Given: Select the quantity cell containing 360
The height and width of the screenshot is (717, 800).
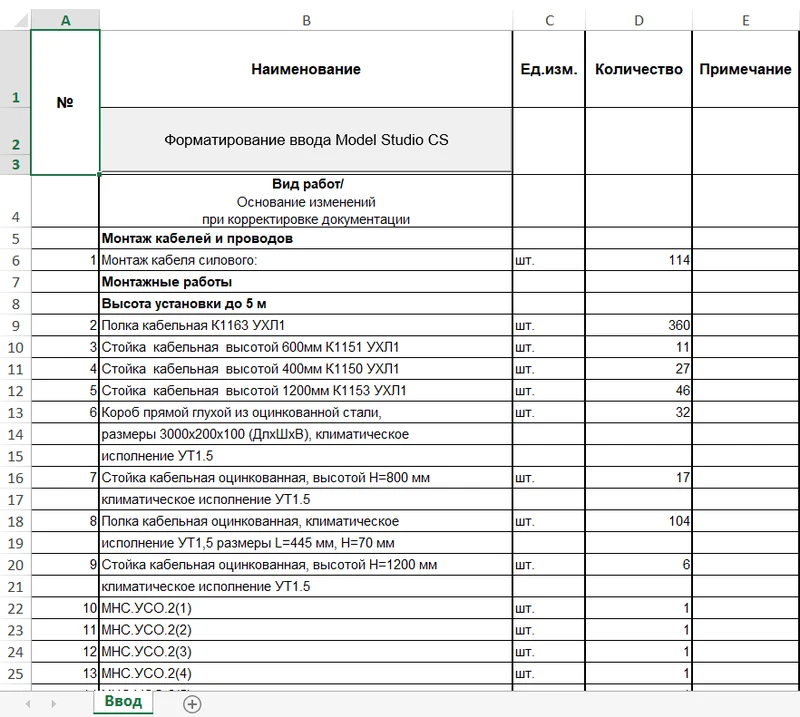Looking at the screenshot, I should click(638, 325).
